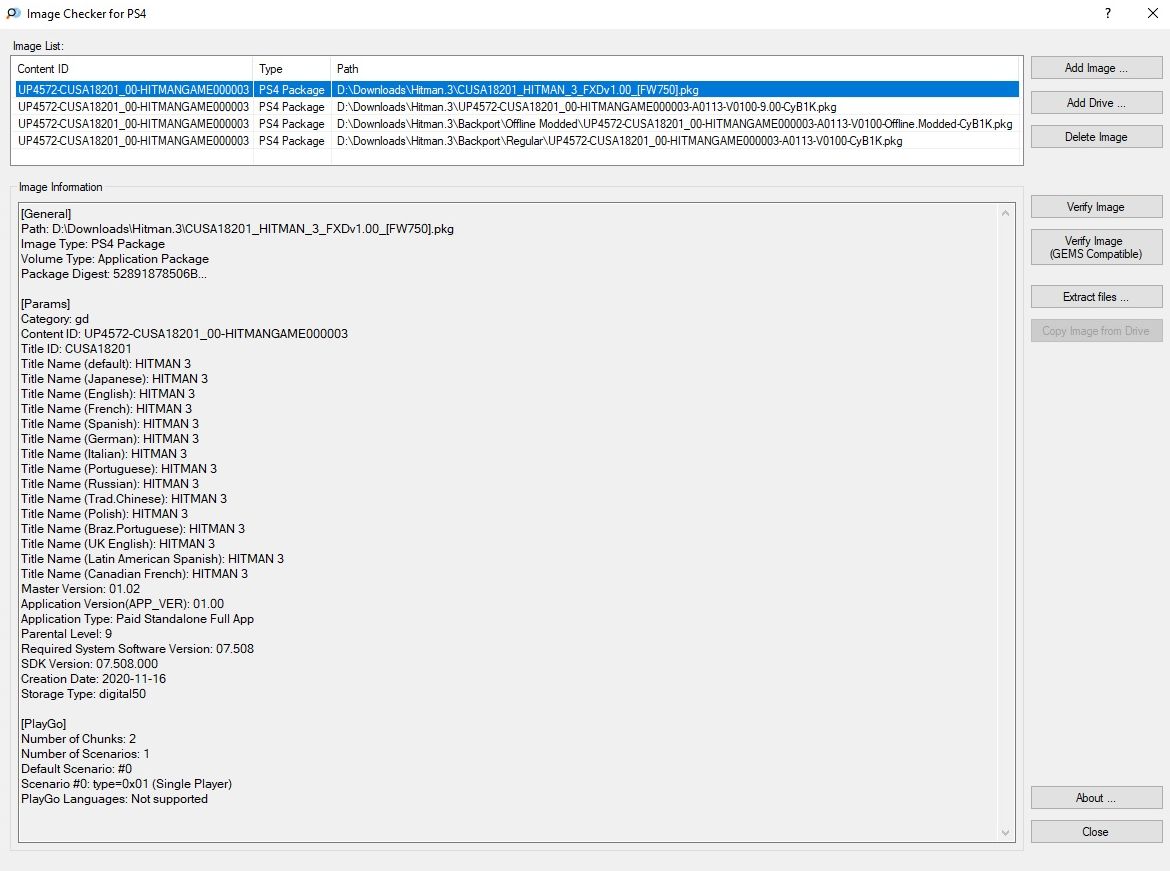Sort list by Content ID column header
This screenshot has height=871, width=1170.
pyautogui.click(x=132, y=69)
